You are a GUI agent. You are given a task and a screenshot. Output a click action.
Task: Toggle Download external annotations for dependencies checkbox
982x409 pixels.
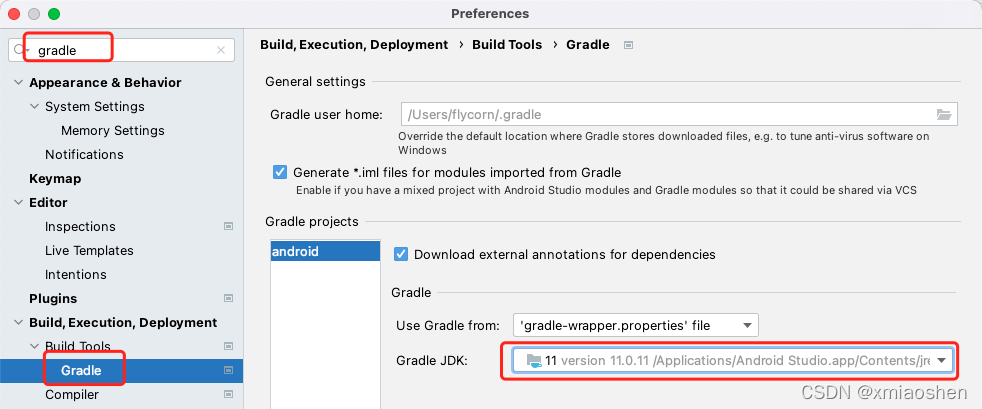point(401,254)
